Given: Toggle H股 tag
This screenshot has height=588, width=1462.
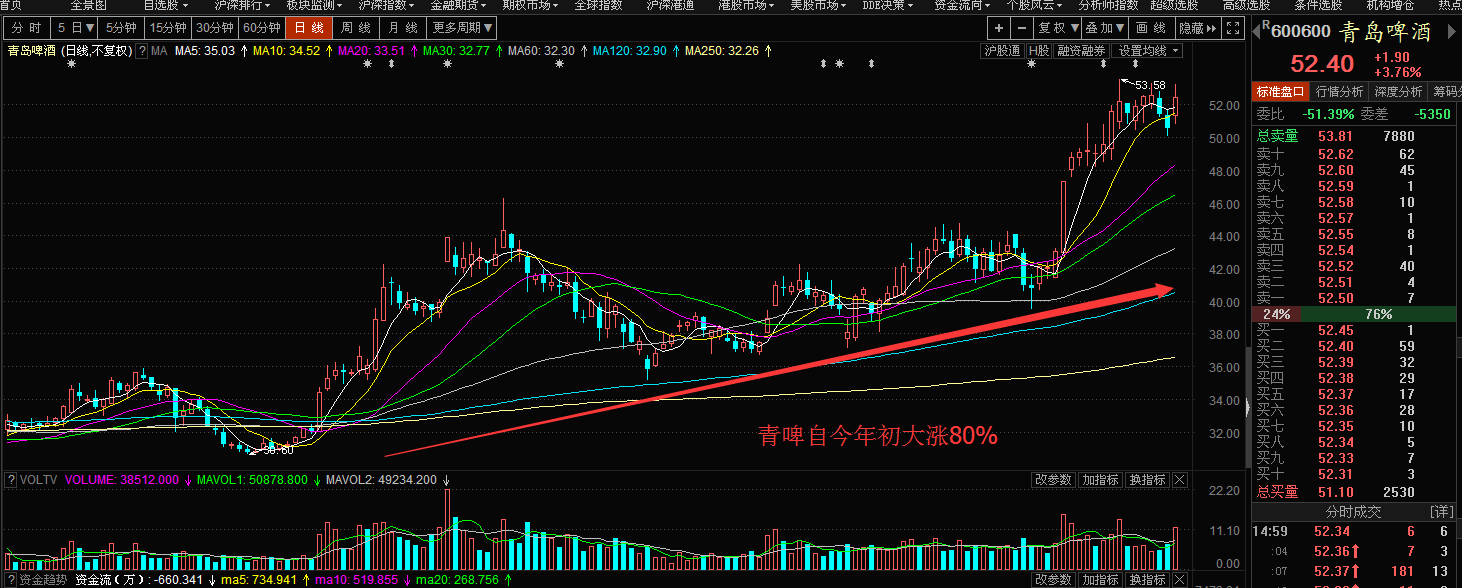Looking at the screenshot, I should click(x=1039, y=50).
